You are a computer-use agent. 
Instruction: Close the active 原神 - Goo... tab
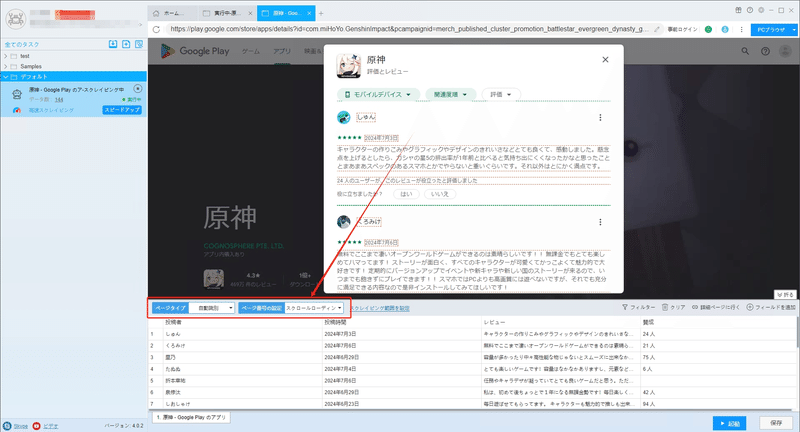pyautogui.click(x=309, y=13)
